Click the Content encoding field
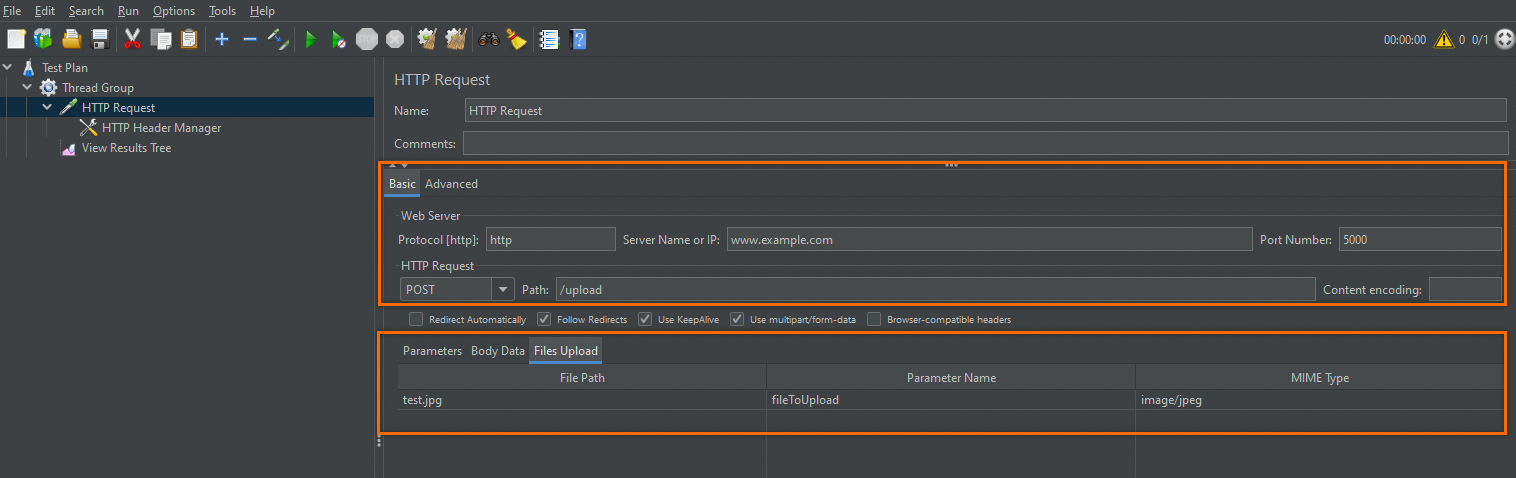The image size is (1516, 478). tap(1465, 290)
